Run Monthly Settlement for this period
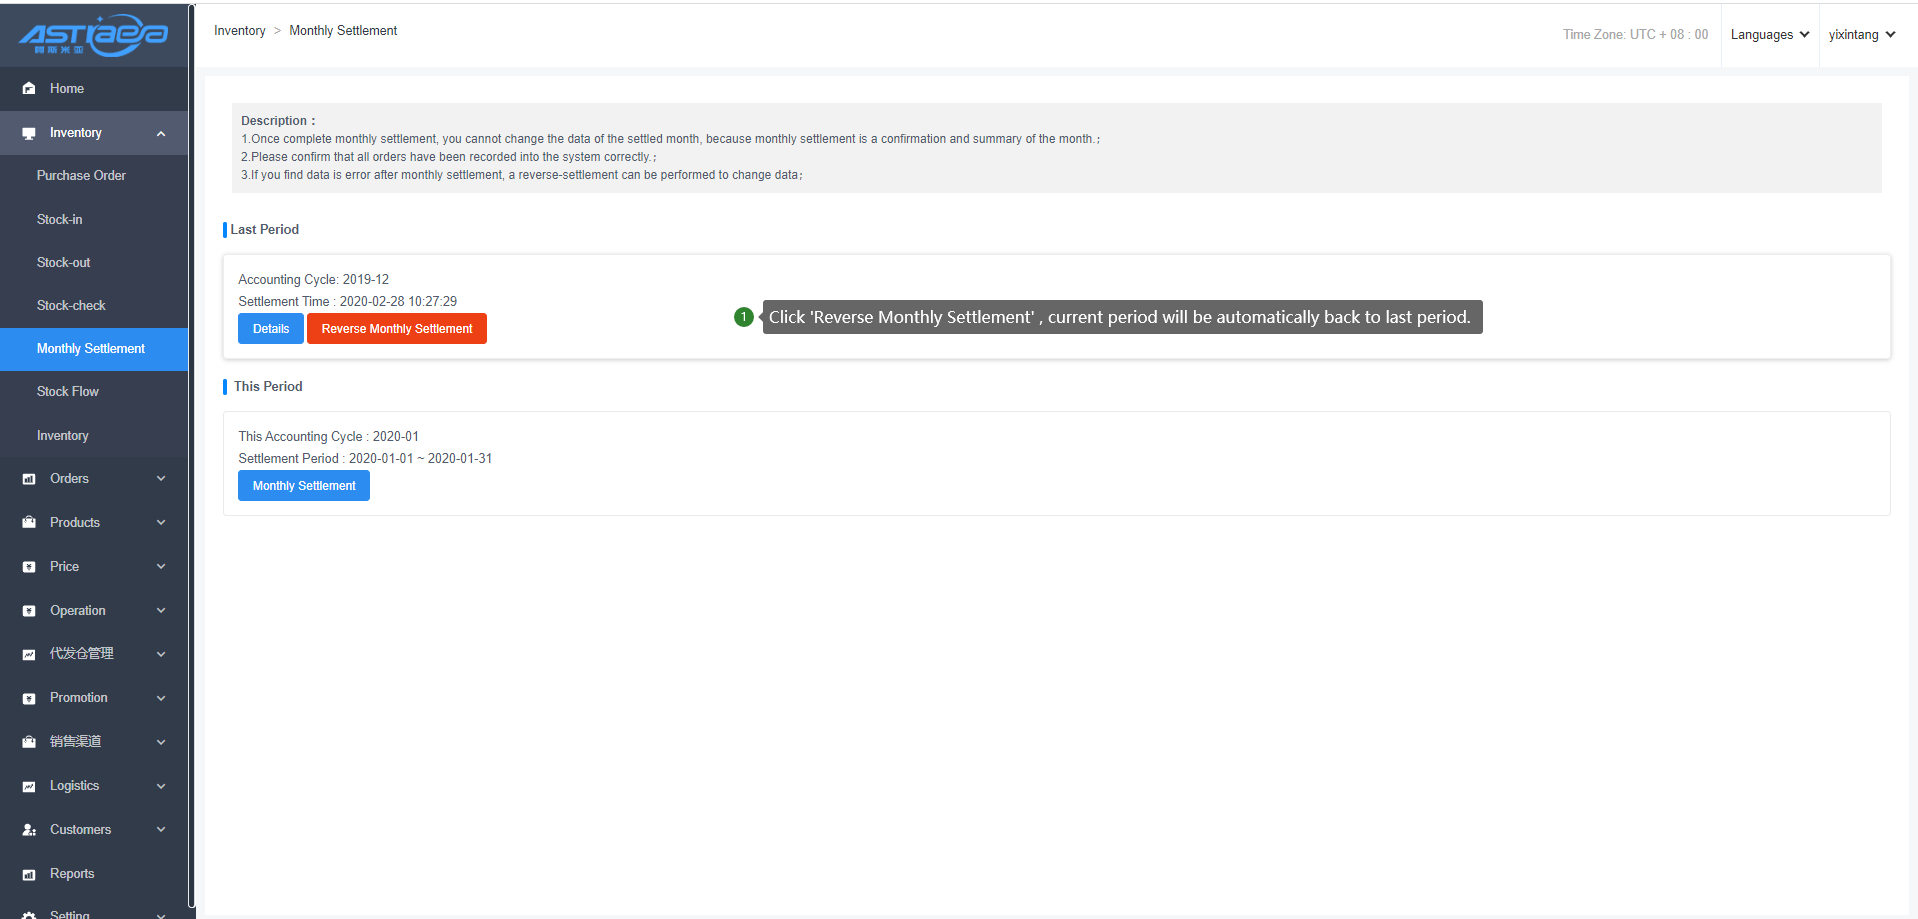 point(304,486)
